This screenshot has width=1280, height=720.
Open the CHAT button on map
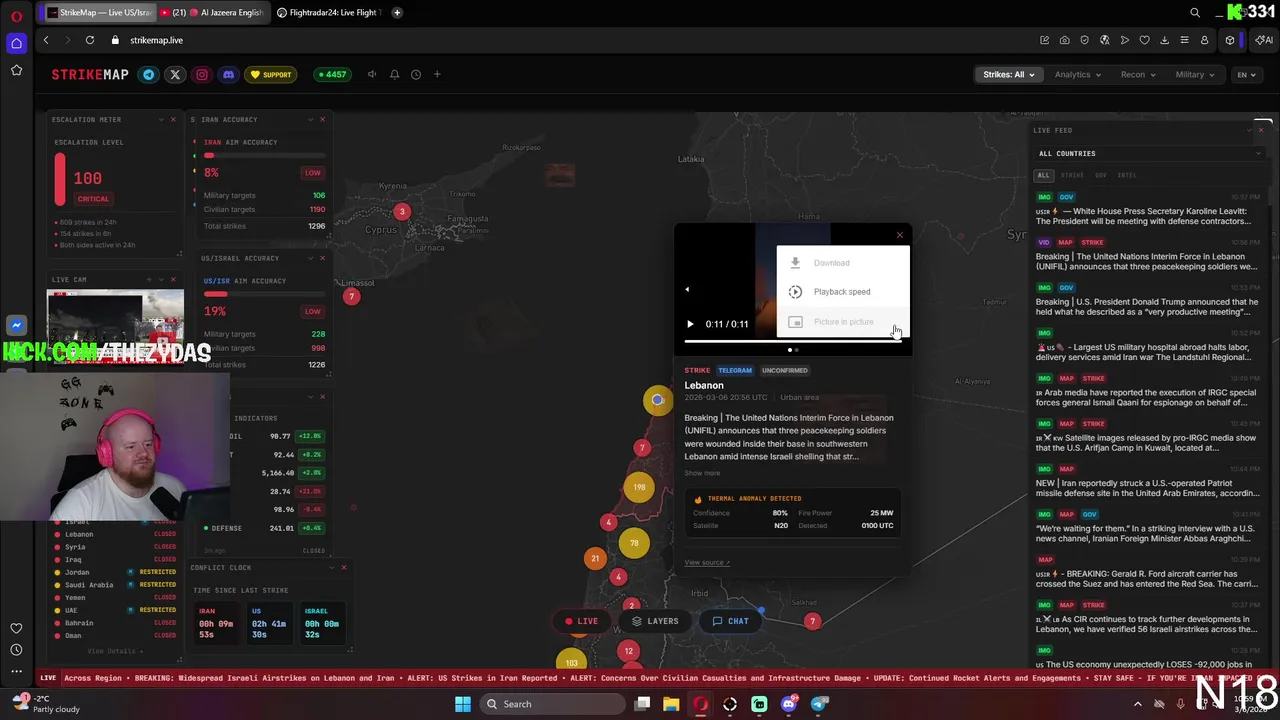(730, 621)
